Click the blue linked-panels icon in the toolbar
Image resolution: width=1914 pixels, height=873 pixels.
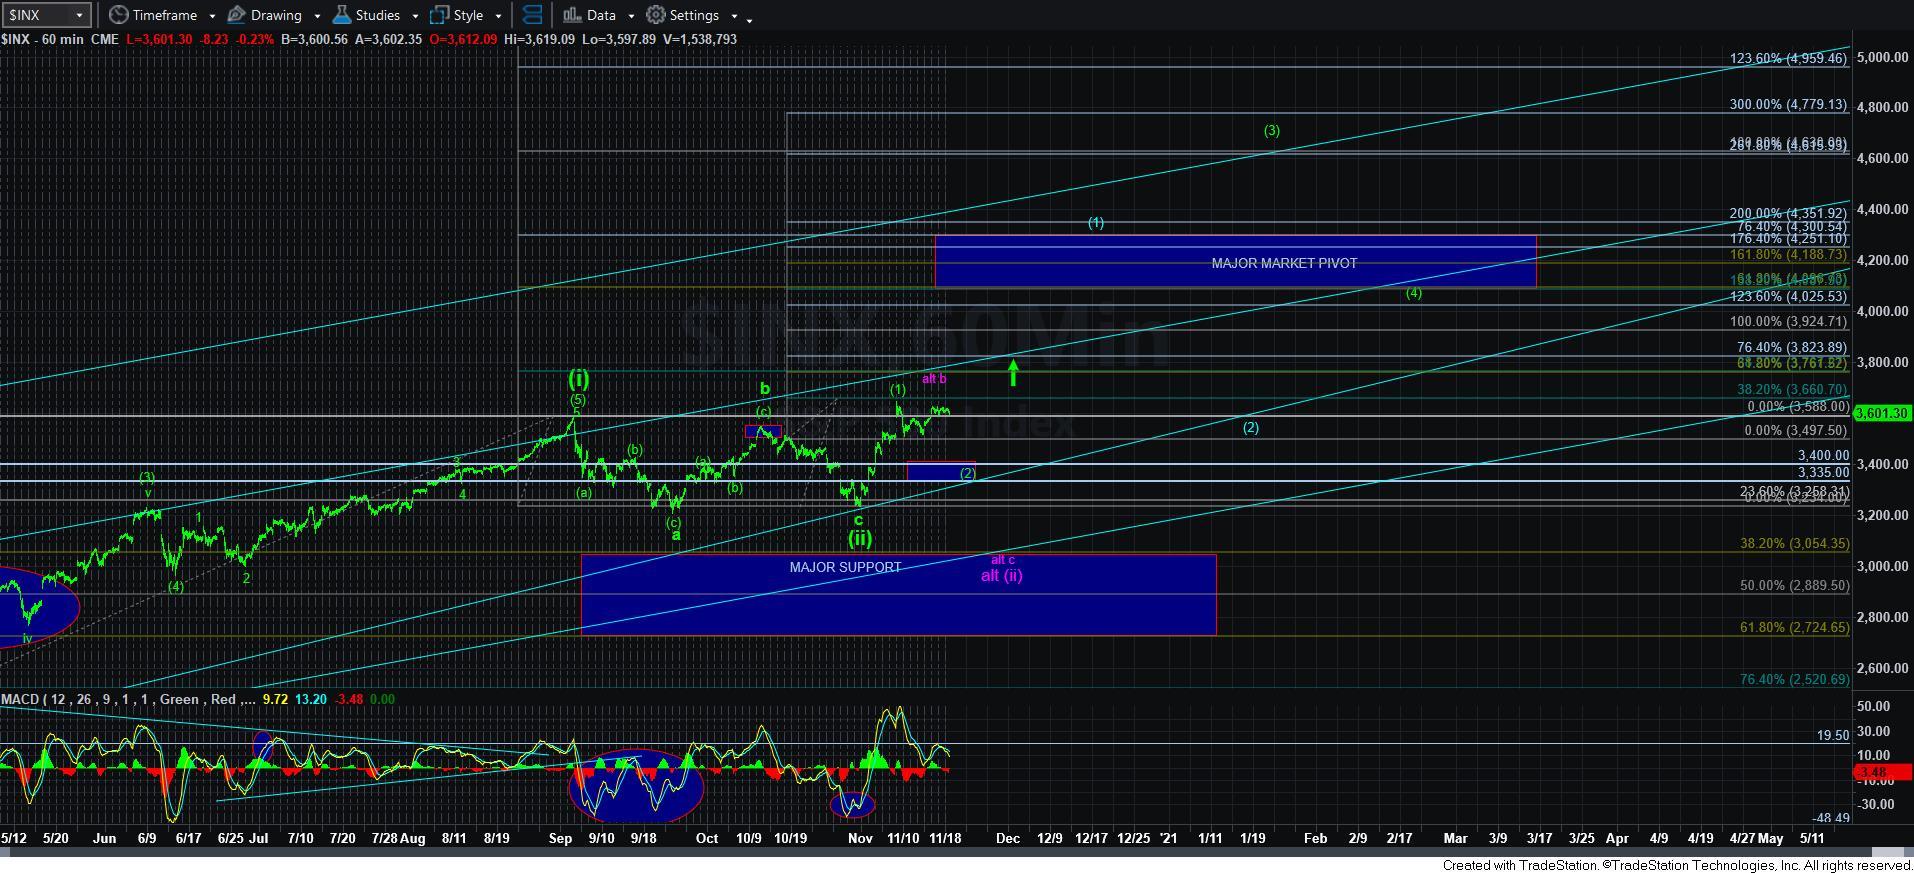coord(532,15)
